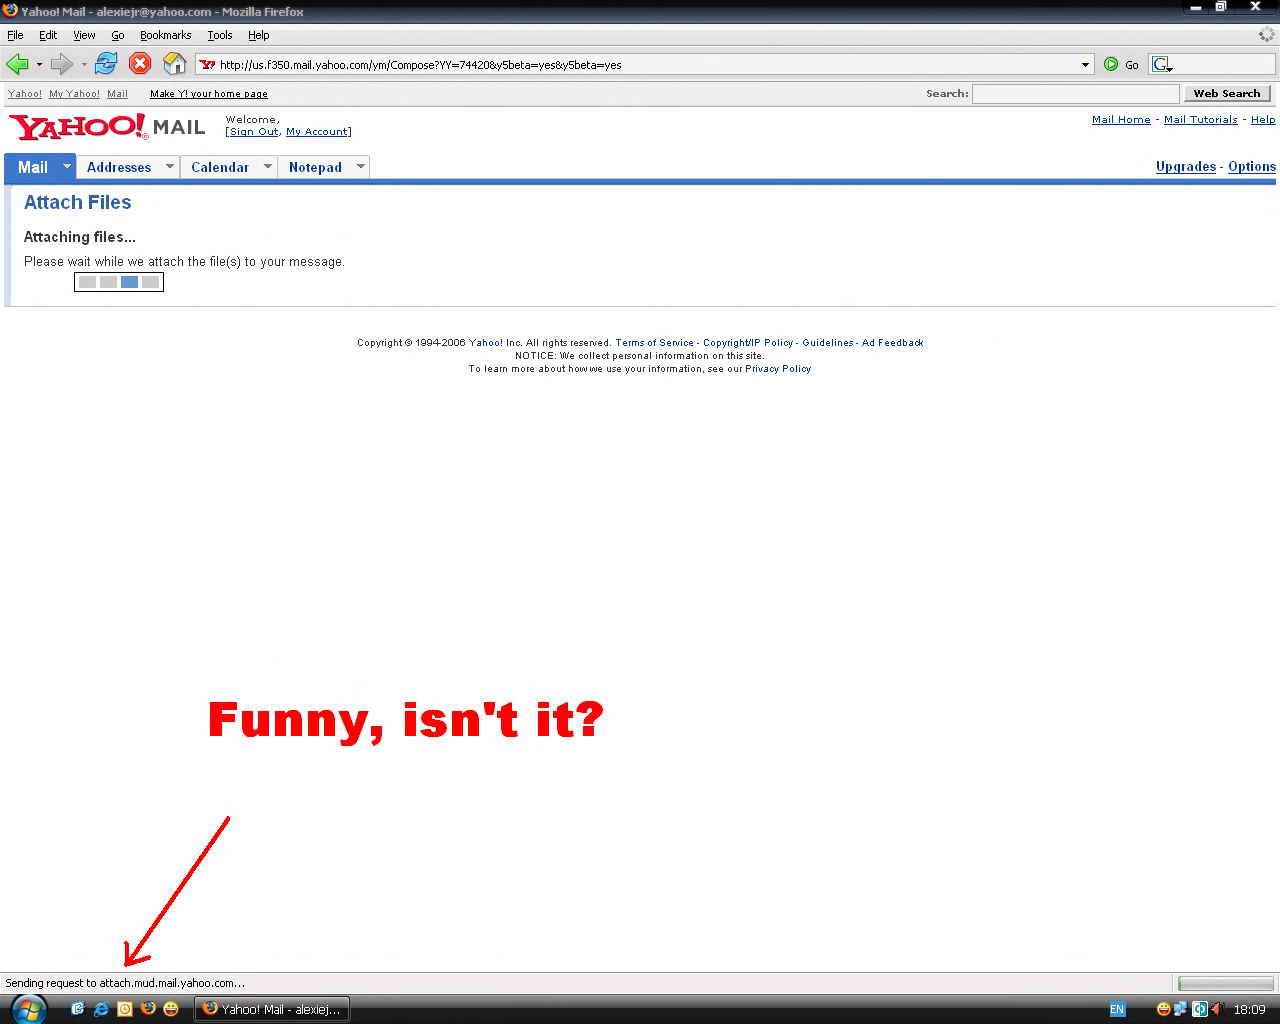
Task: Click the Sign Out link
Action: coord(254,132)
